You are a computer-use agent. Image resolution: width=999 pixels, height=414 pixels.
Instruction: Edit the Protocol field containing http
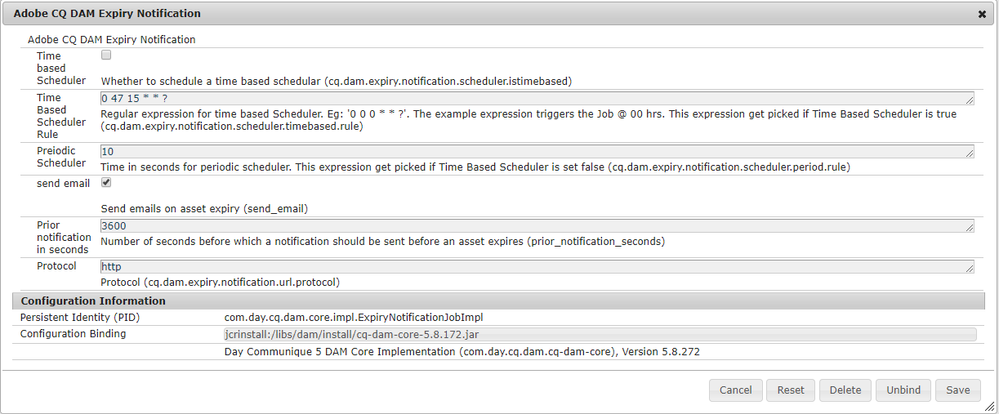[537, 267]
